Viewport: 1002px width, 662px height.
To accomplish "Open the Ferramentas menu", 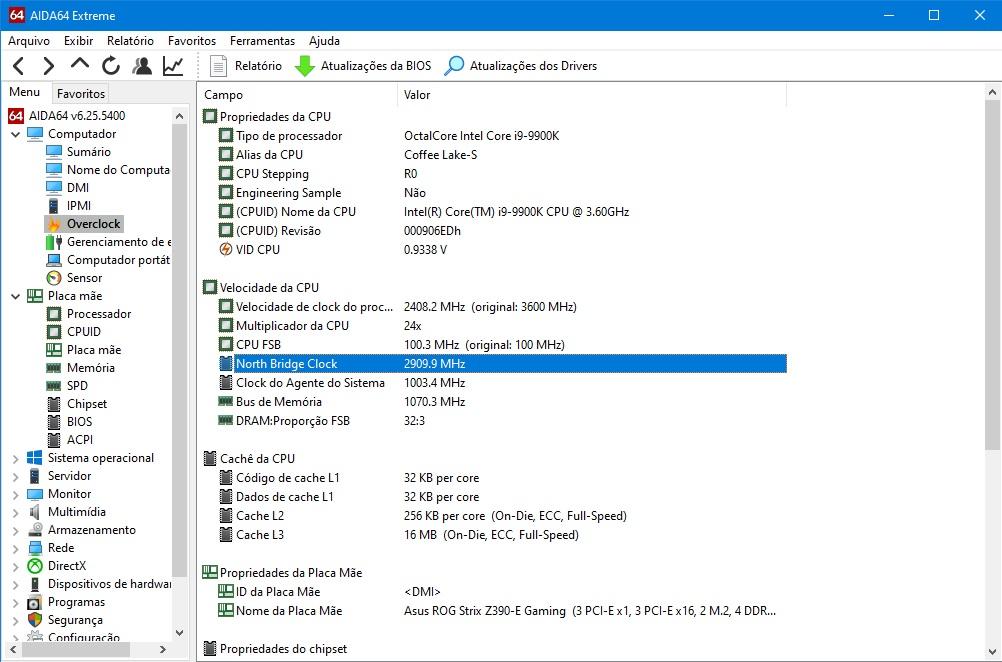I will point(263,41).
